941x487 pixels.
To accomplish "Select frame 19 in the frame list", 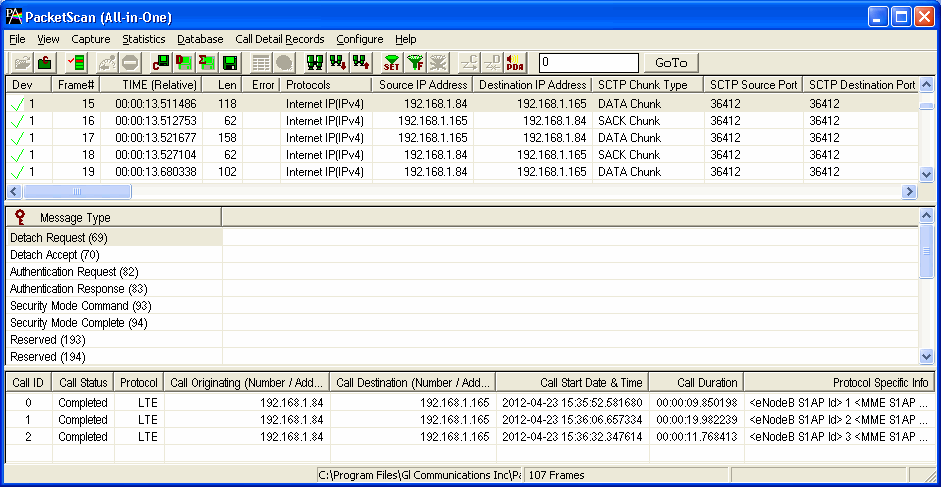I will click(462, 172).
